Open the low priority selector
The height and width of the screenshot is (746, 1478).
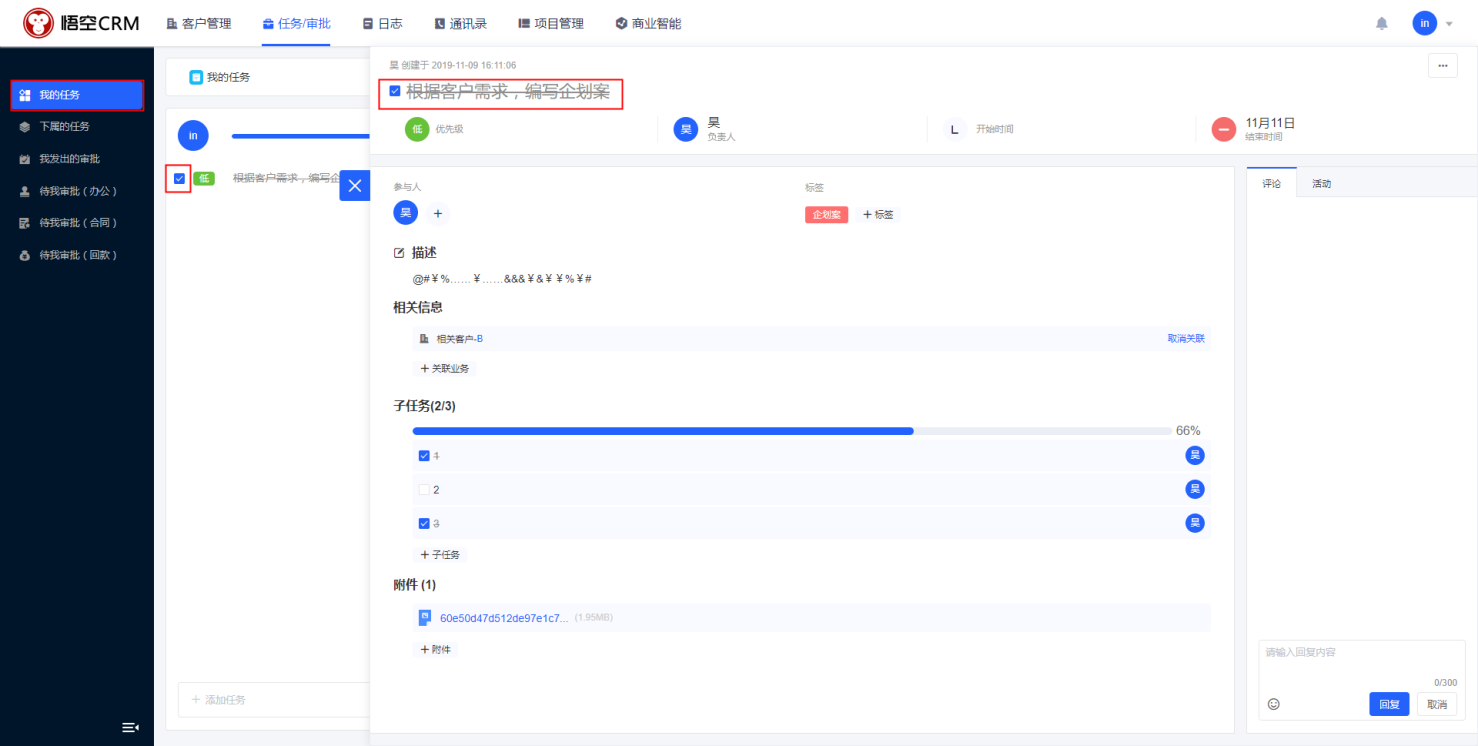(x=417, y=129)
